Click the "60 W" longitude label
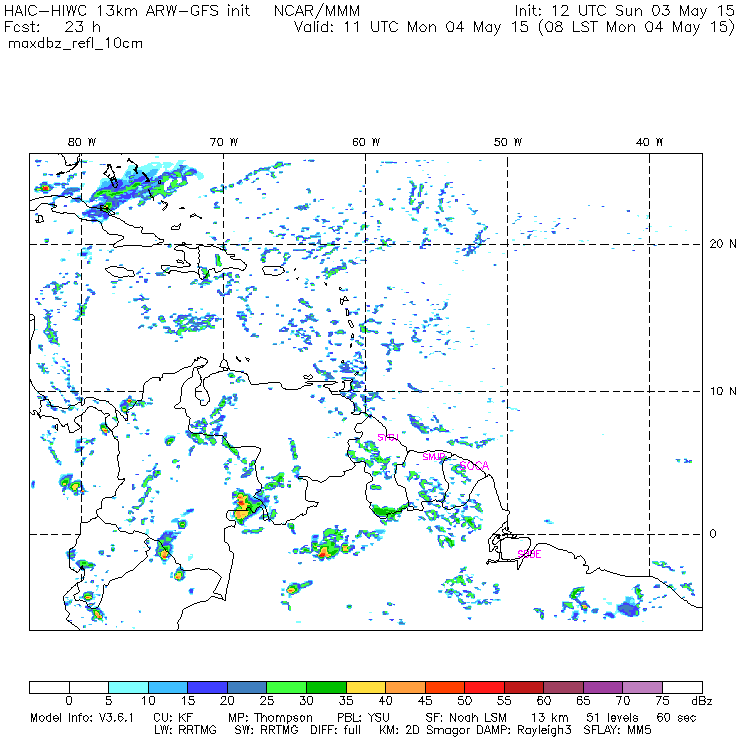The height and width of the screenshot is (740, 740). pyautogui.click(x=366, y=142)
